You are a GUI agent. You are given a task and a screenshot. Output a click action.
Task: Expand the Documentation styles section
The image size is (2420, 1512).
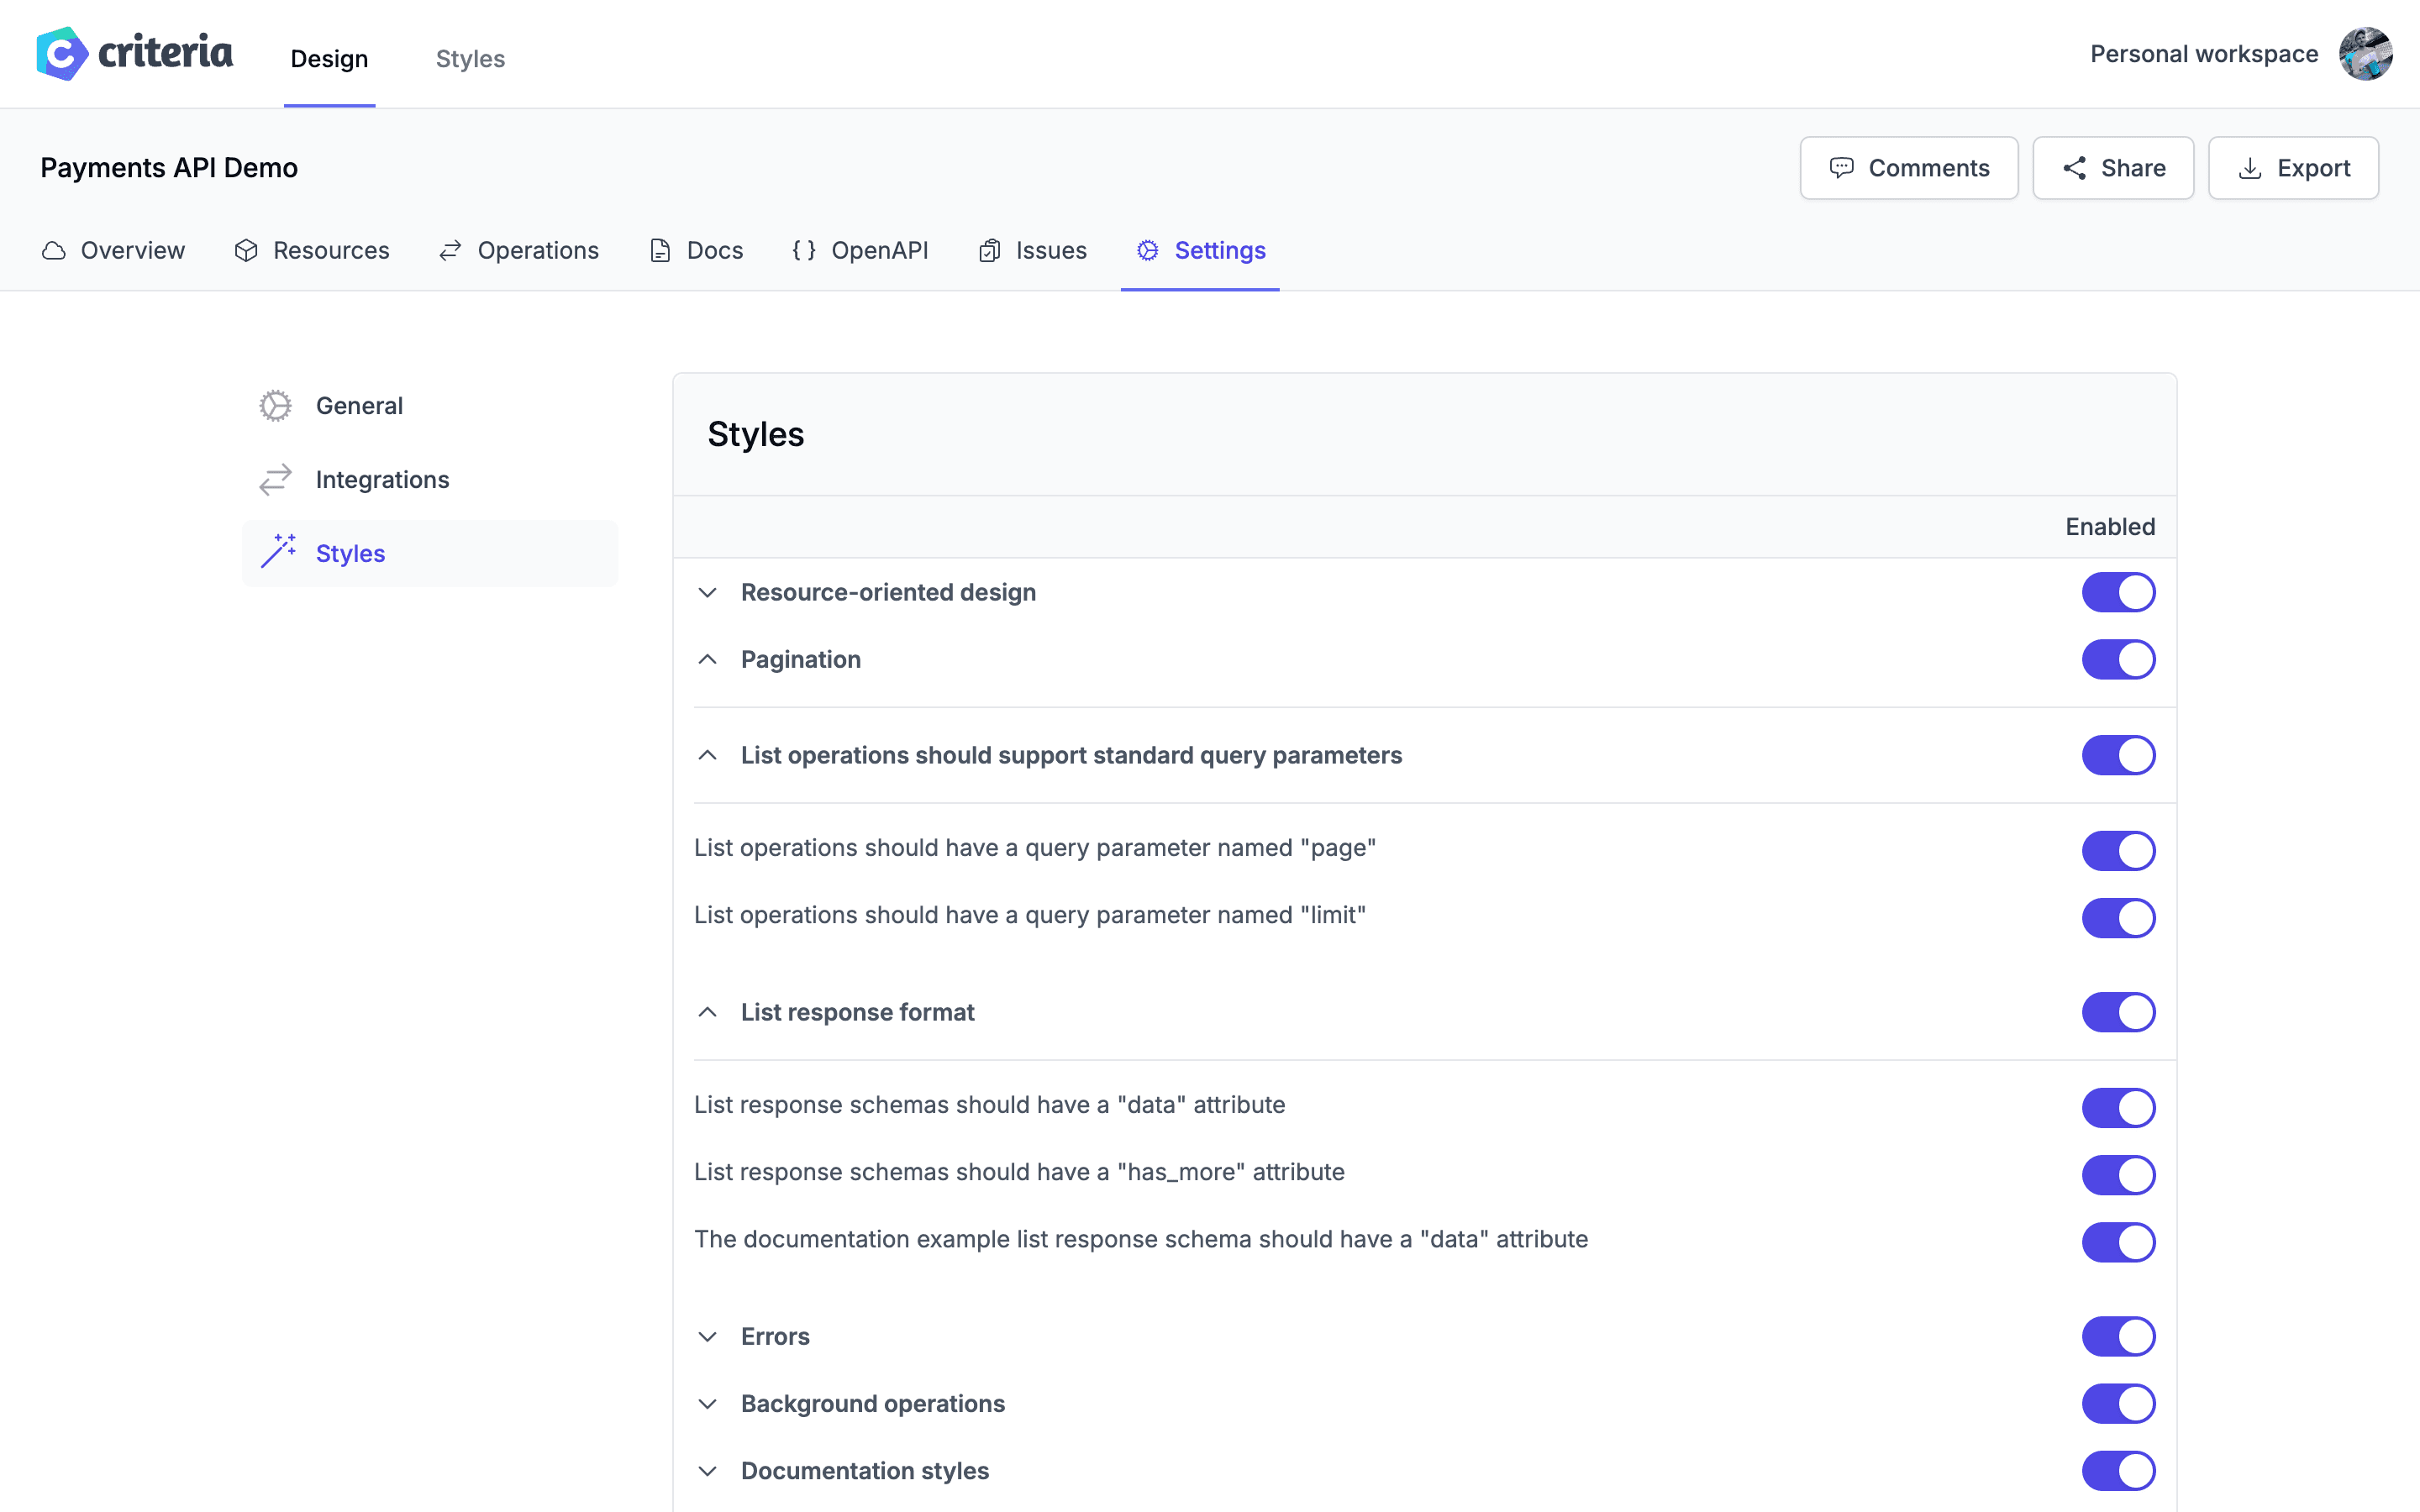pyautogui.click(x=708, y=1470)
